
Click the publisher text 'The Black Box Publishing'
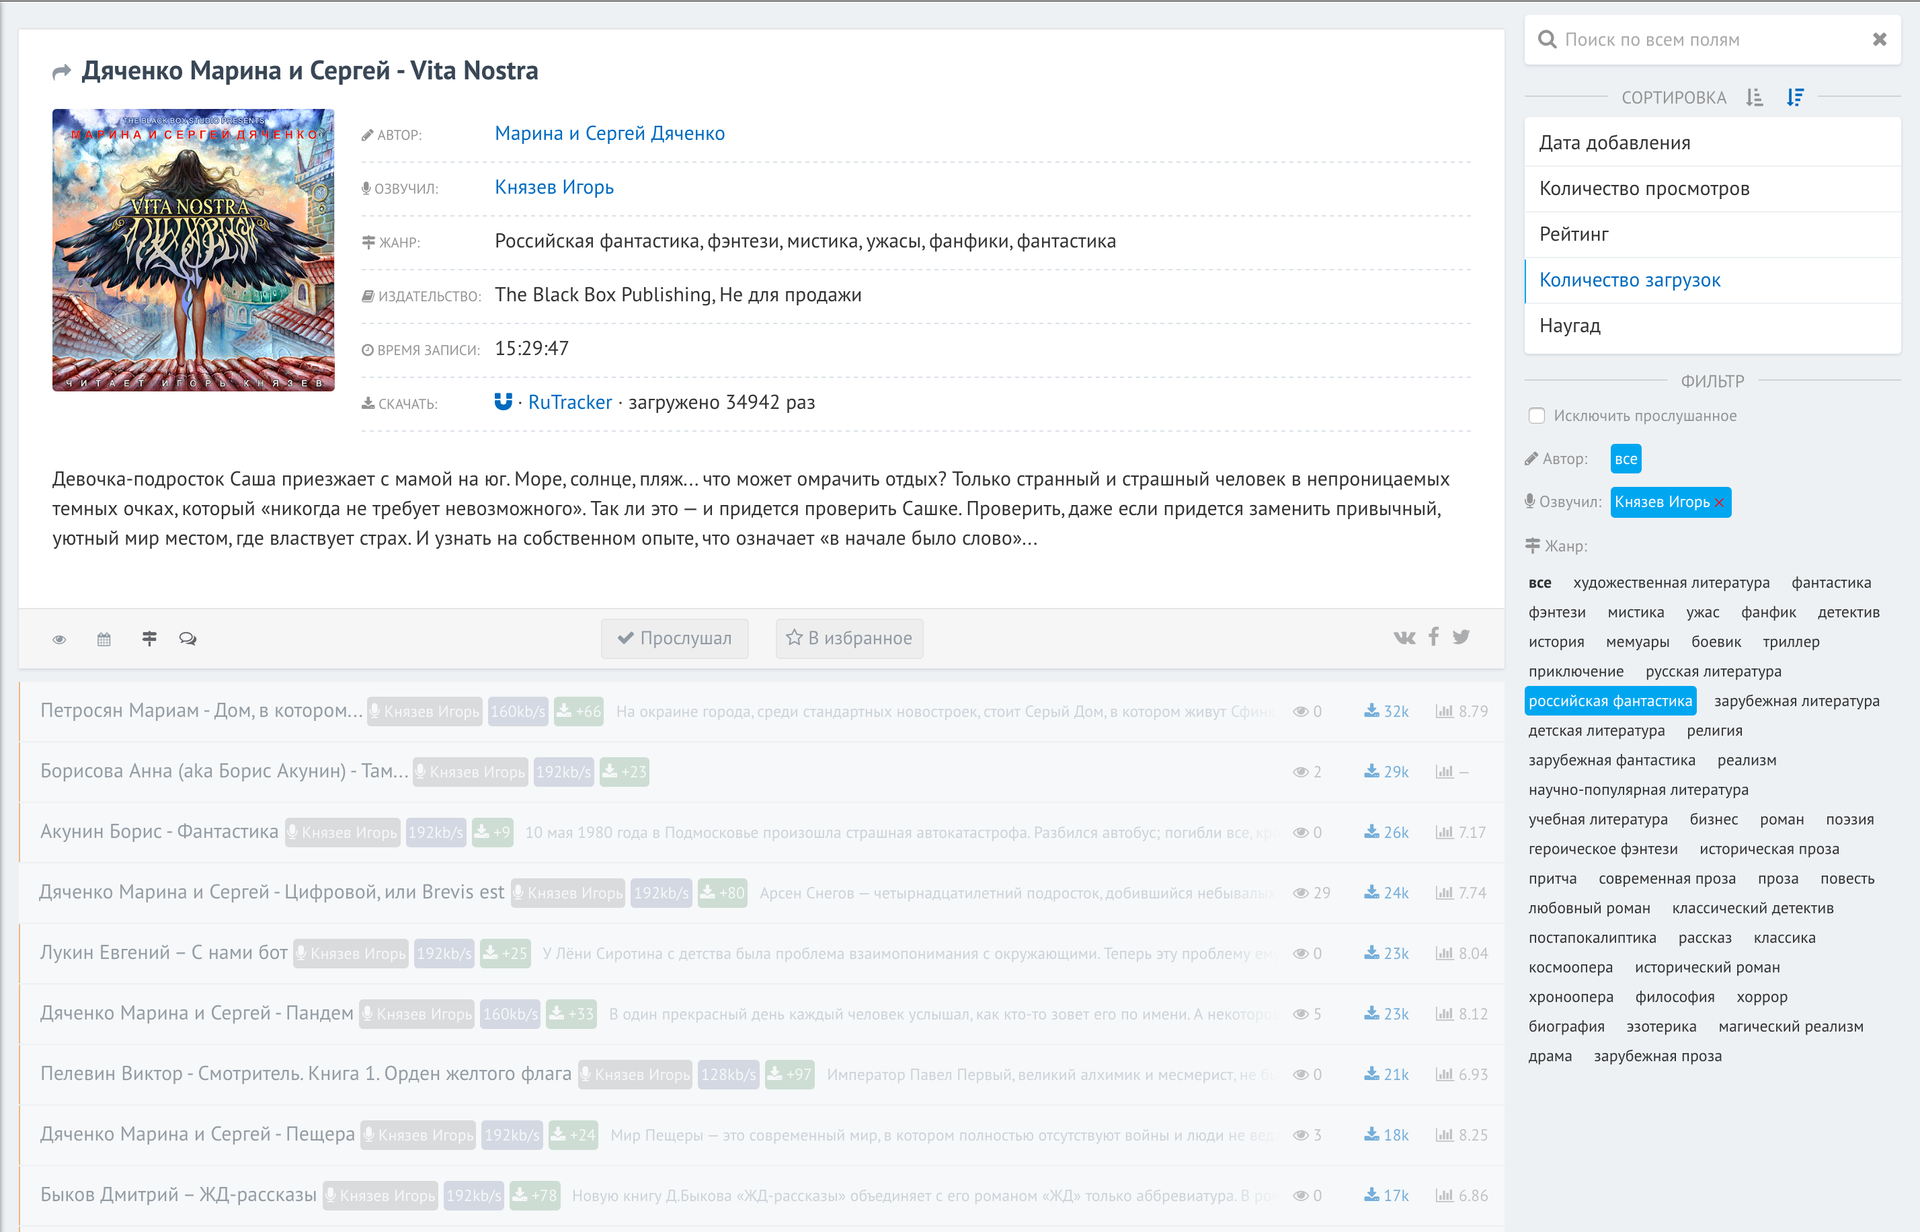(603, 294)
